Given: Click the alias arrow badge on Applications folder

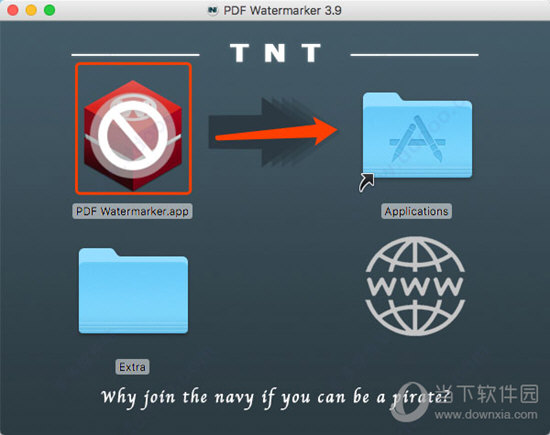Looking at the screenshot, I should (366, 182).
